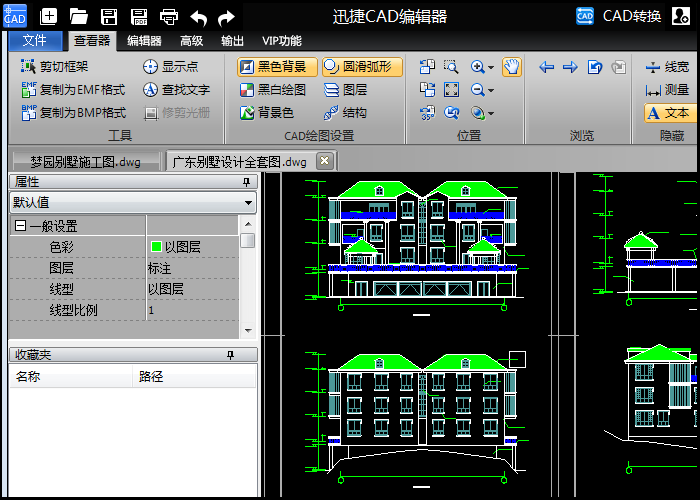This screenshot has width=700, height=500.
Task: Toggle the 文本 text visibility button
Action: pyautogui.click(x=669, y=113)
